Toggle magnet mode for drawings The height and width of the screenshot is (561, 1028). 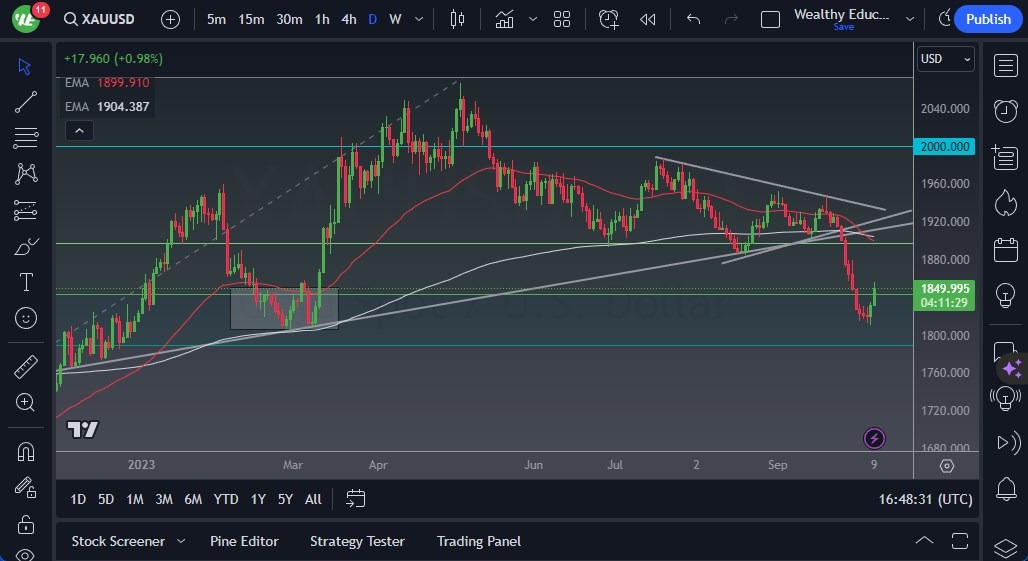tap(26, 451)
